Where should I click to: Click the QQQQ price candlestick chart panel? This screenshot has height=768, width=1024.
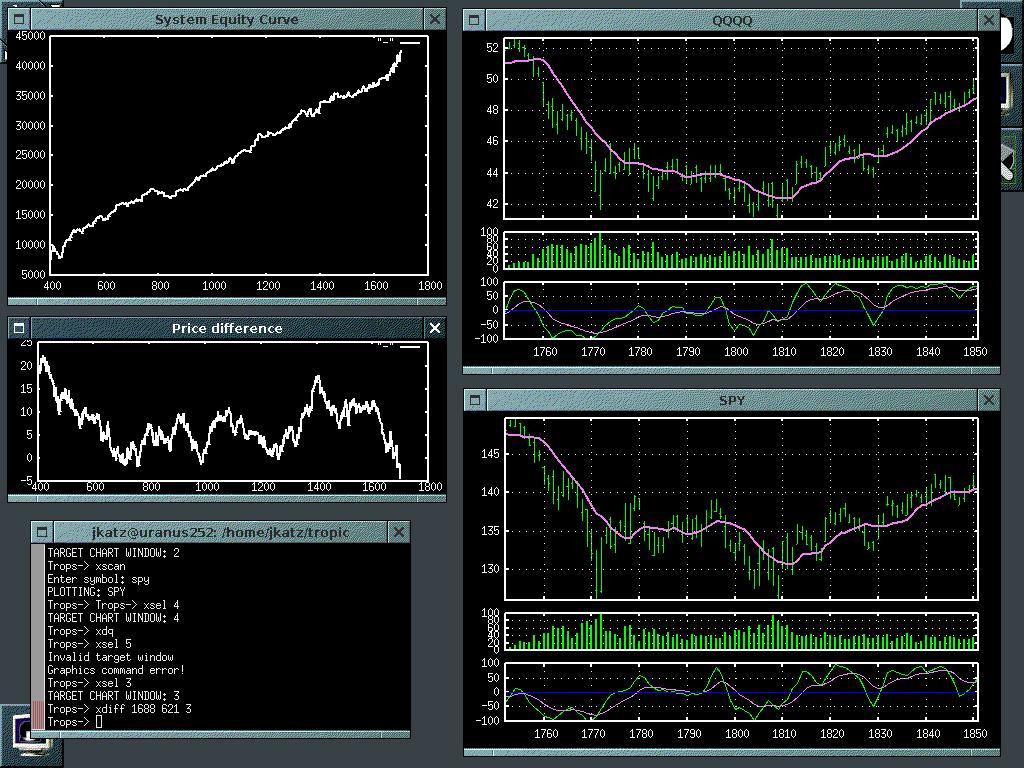point(741,128)
